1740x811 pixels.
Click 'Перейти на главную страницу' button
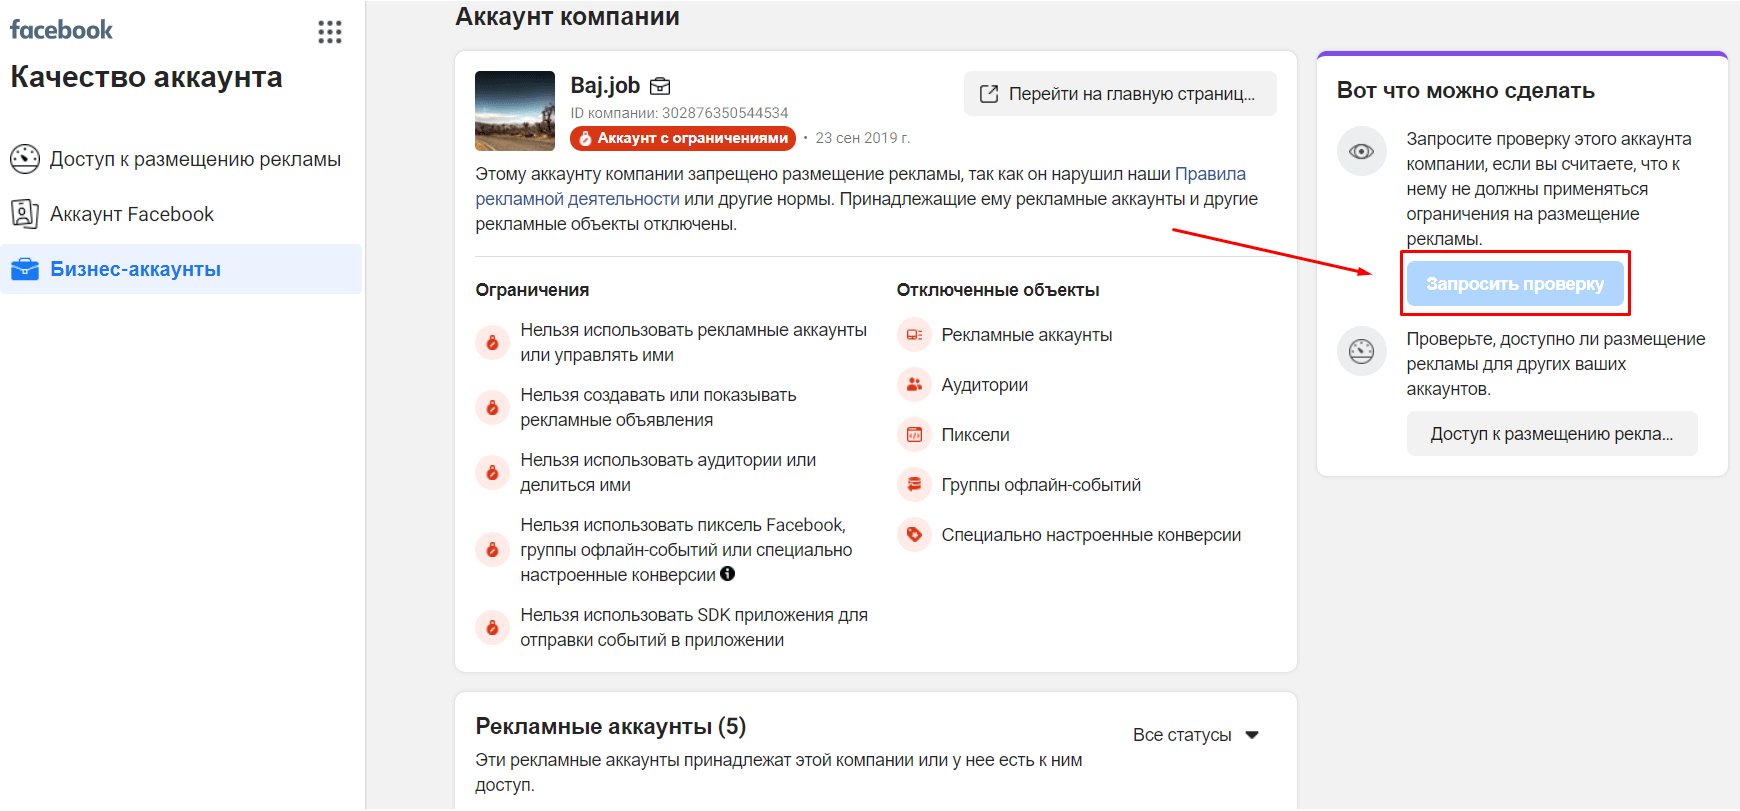[x=1120, y=94]
